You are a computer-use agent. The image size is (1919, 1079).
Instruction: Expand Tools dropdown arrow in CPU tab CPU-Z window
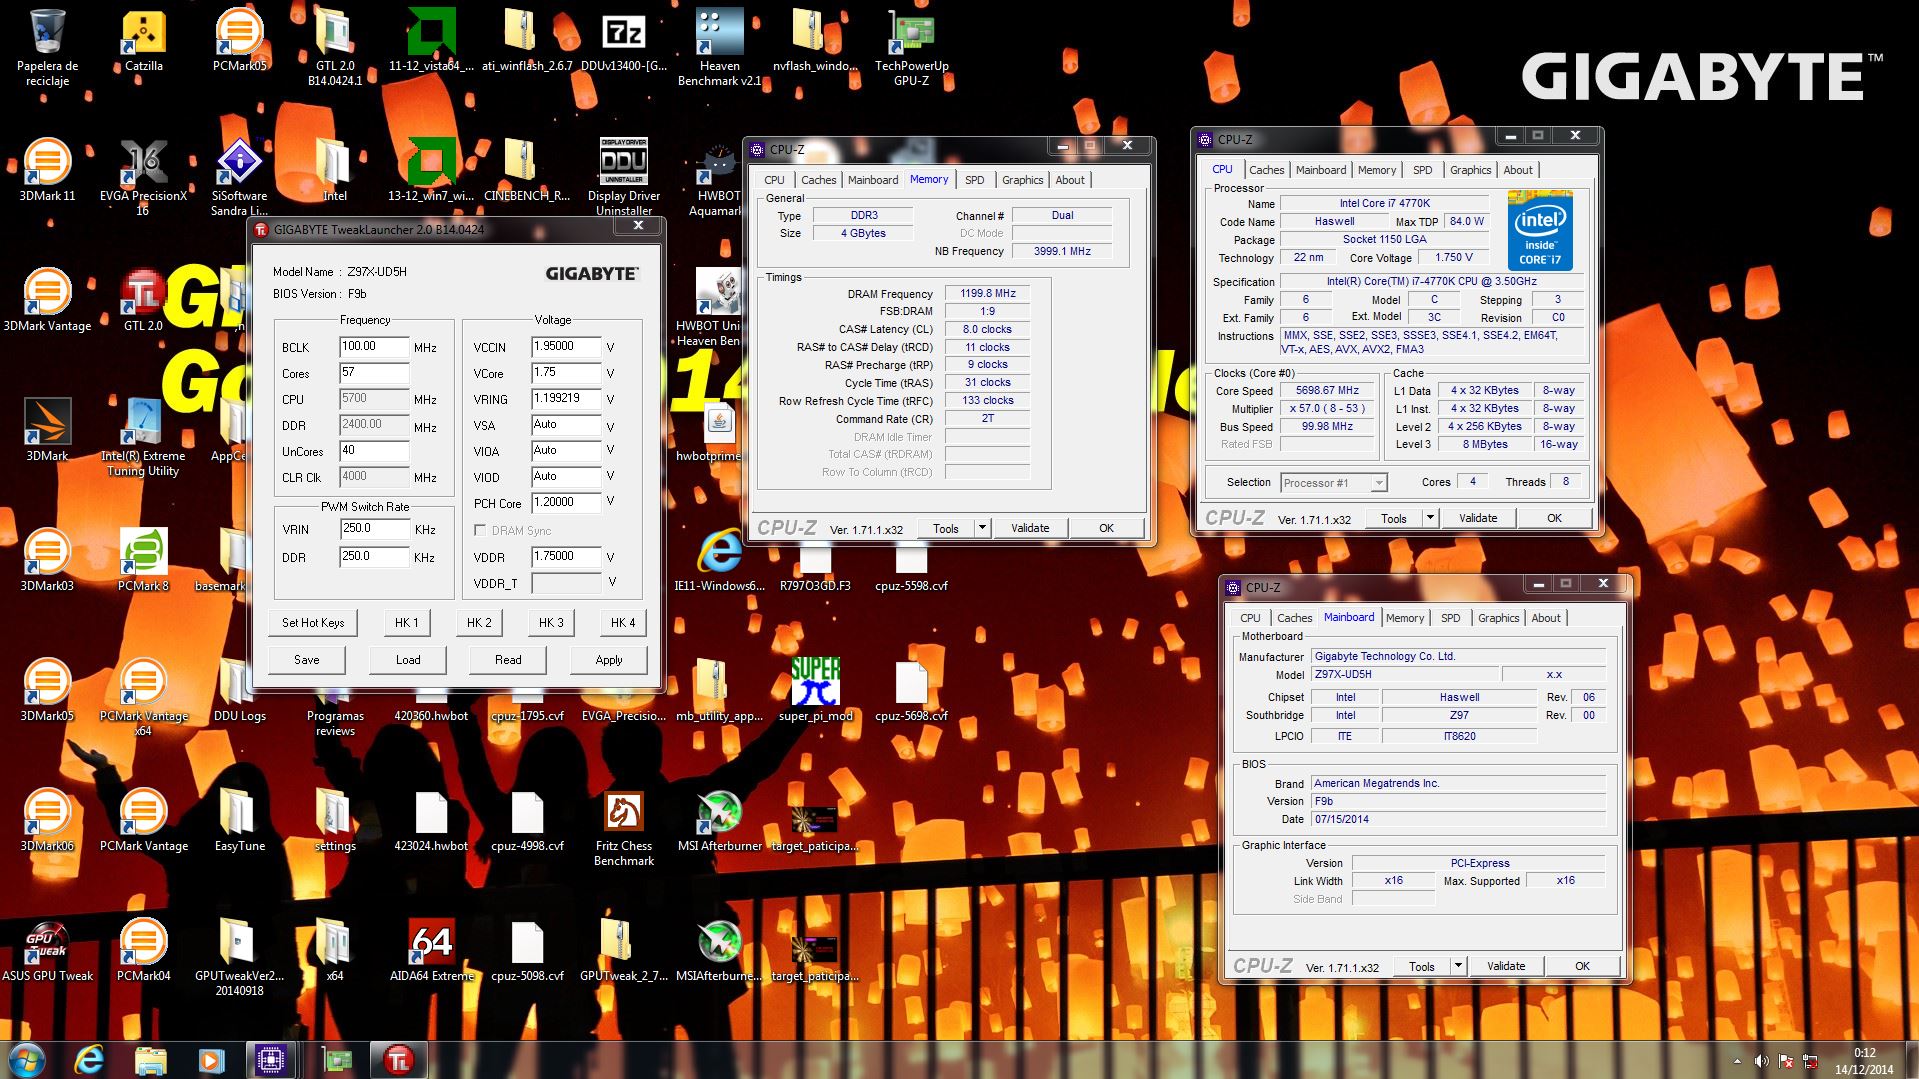[x=1430, y=518]
